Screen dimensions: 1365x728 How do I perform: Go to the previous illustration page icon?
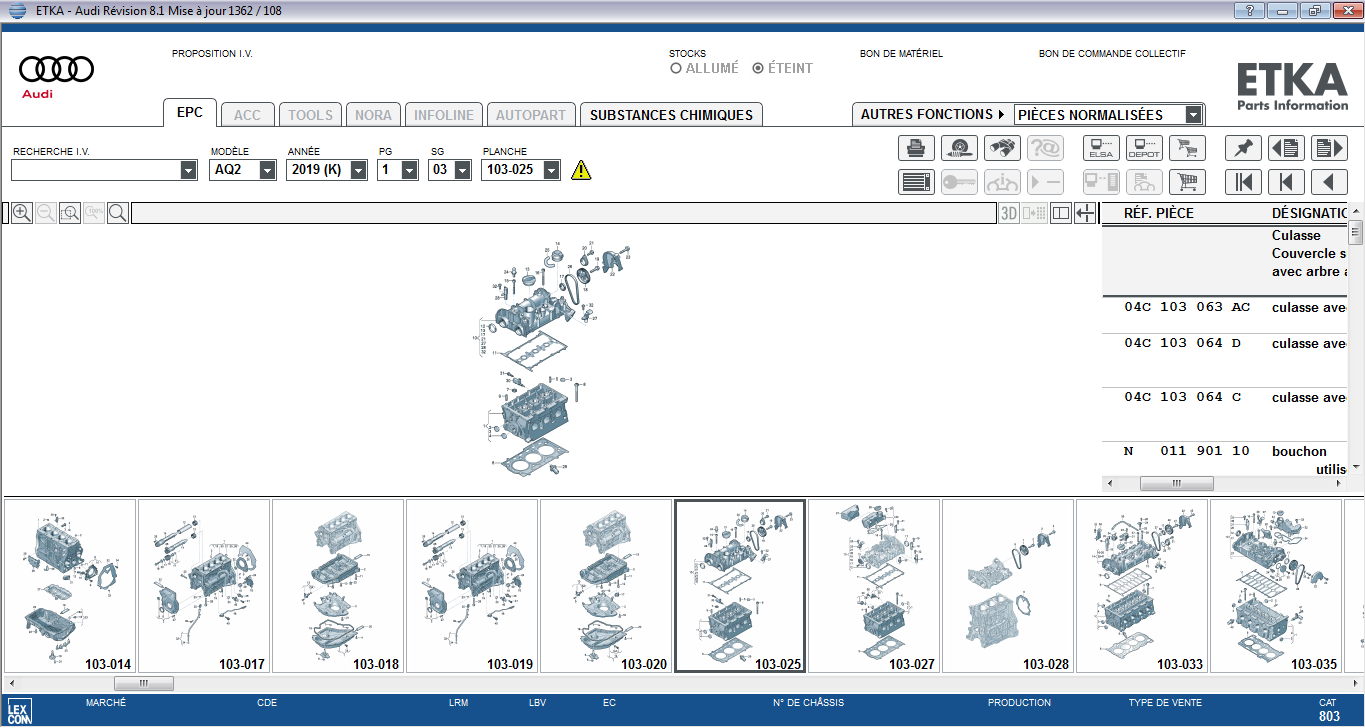point(1286,148)
